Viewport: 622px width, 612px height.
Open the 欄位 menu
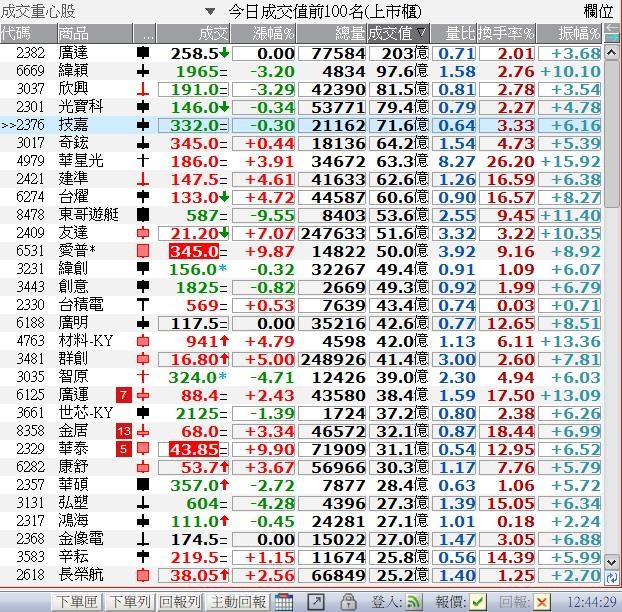[598, 12]
